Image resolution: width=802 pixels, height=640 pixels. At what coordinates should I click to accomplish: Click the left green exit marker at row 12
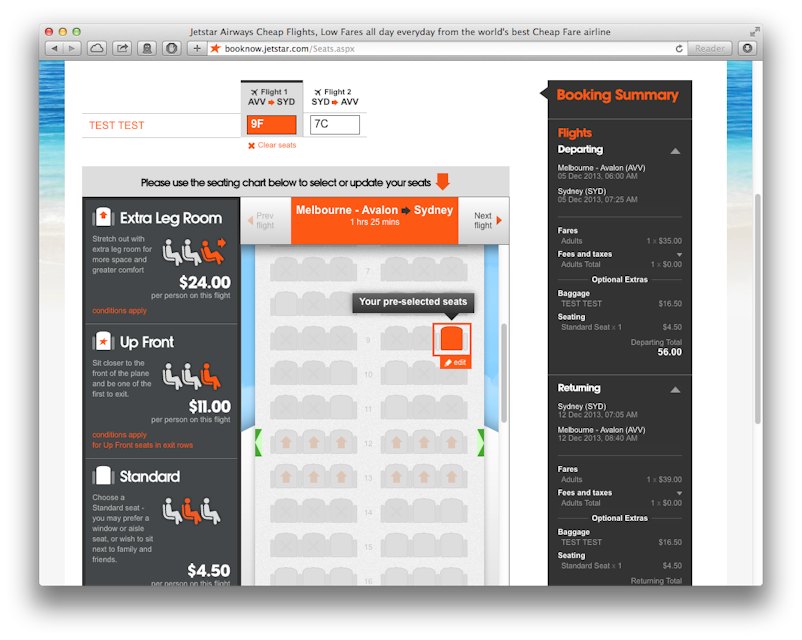point(258,443)
